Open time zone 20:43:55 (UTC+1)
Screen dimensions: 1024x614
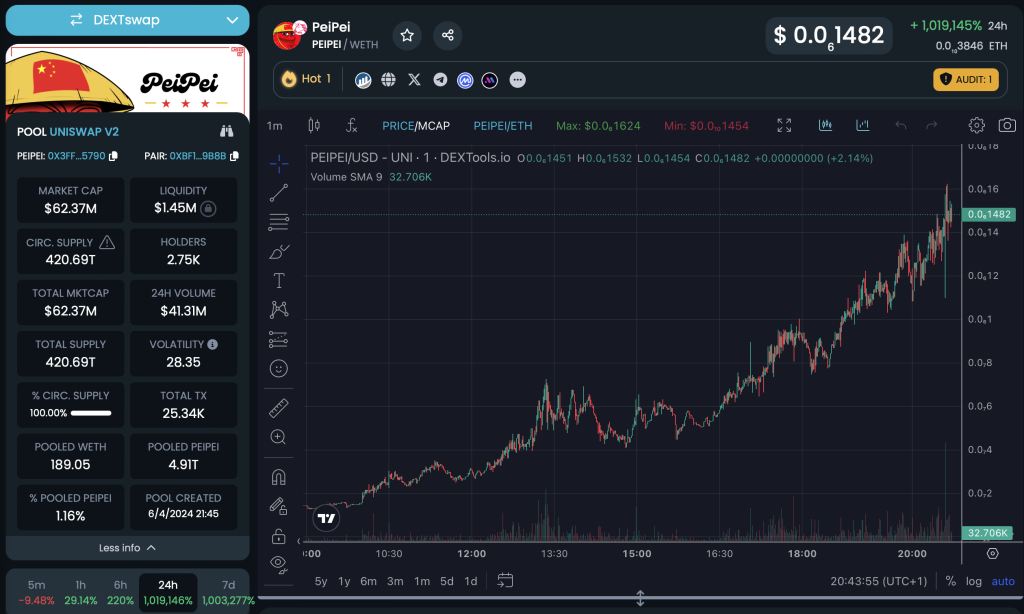[x=878, y=581]
